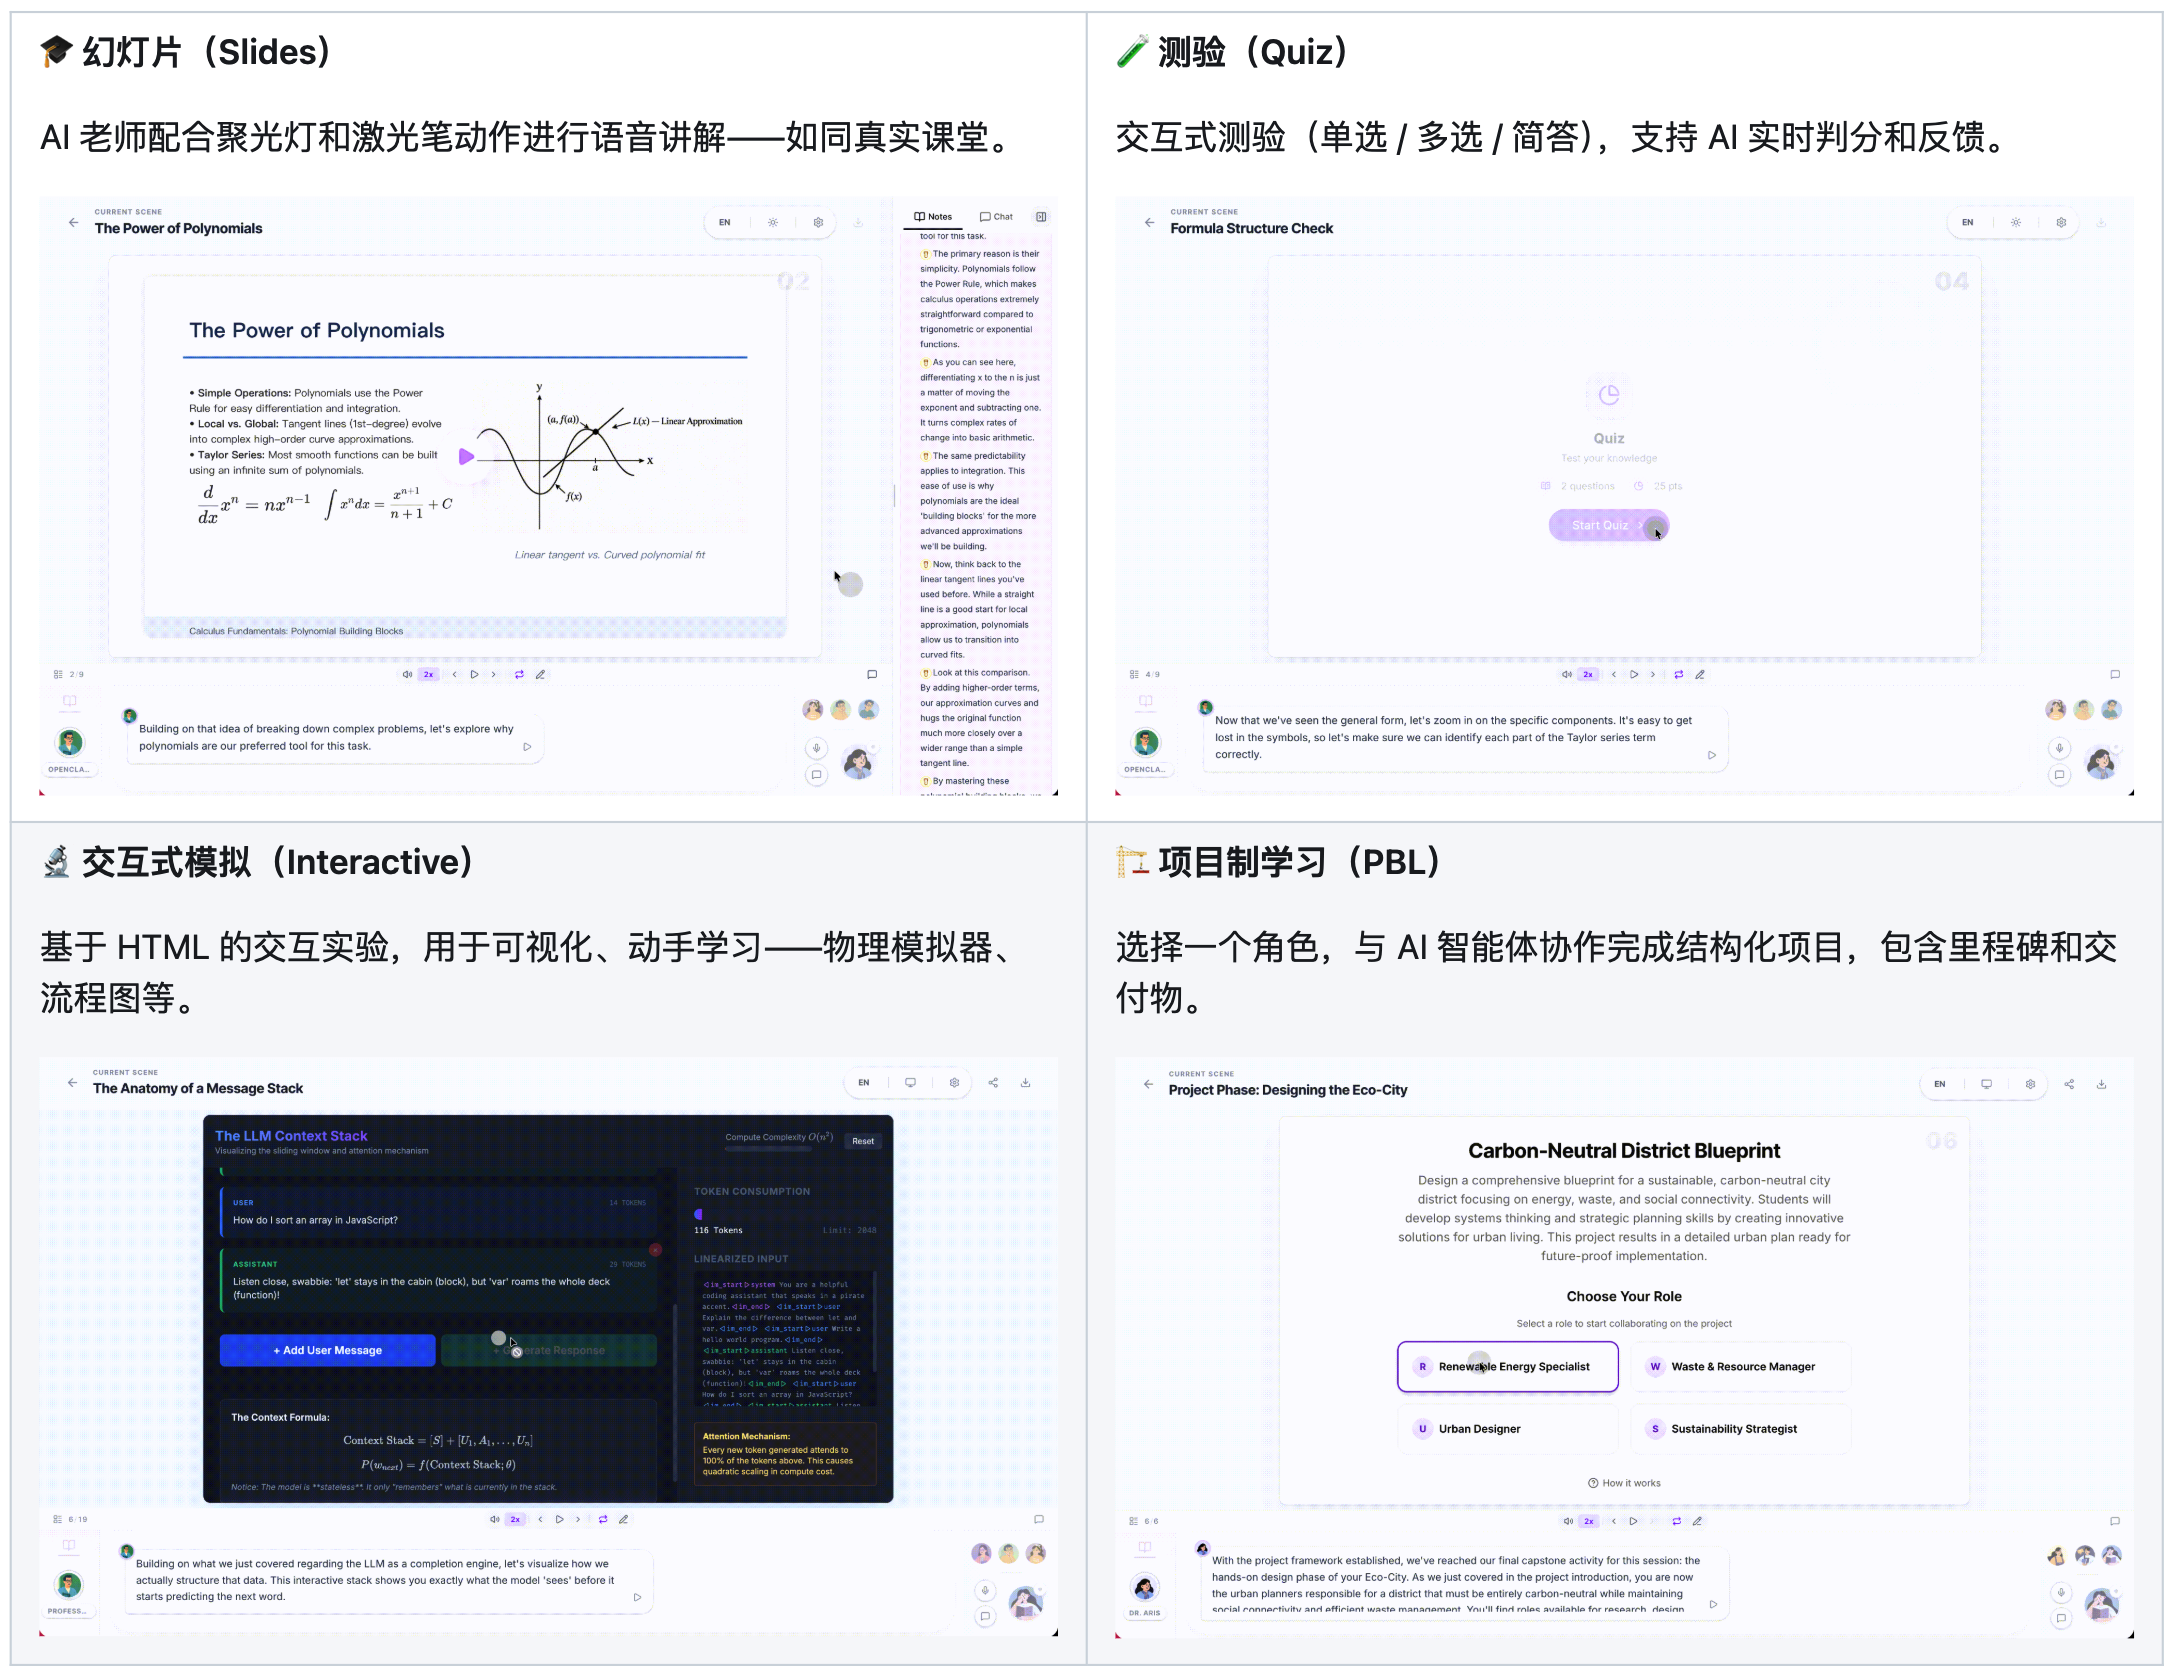Viewport: 2178px width, 1672px height.
Task: Toggle the loop repeat icon under the LLM Context Stack
Action: [603, 1519]
